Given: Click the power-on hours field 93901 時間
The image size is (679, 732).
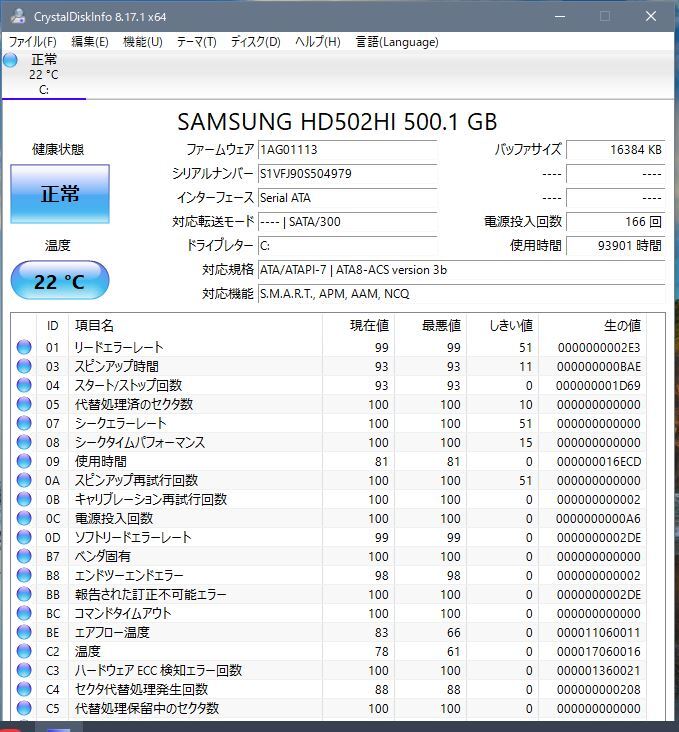Looking at the screenshot, I should tap(616, 246).
